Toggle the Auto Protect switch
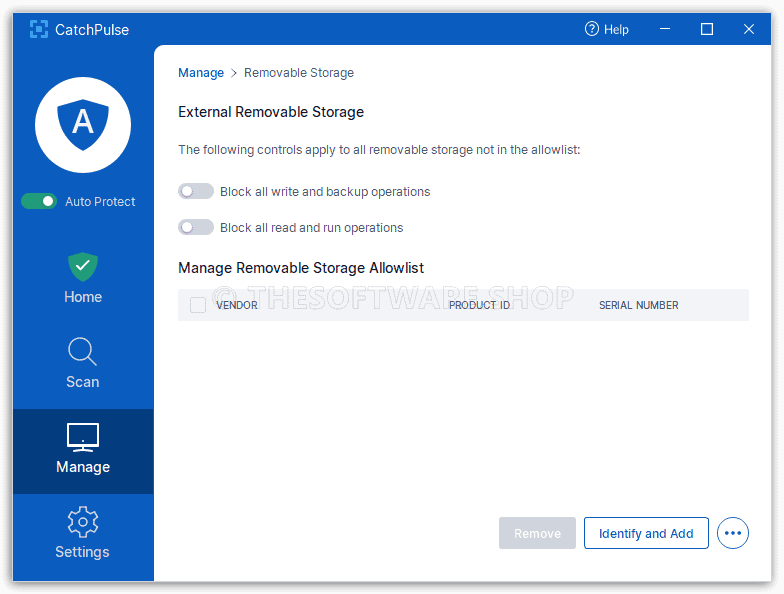This screenshot has height=594, width=784. pyautogui.click(x=39, y=202)
